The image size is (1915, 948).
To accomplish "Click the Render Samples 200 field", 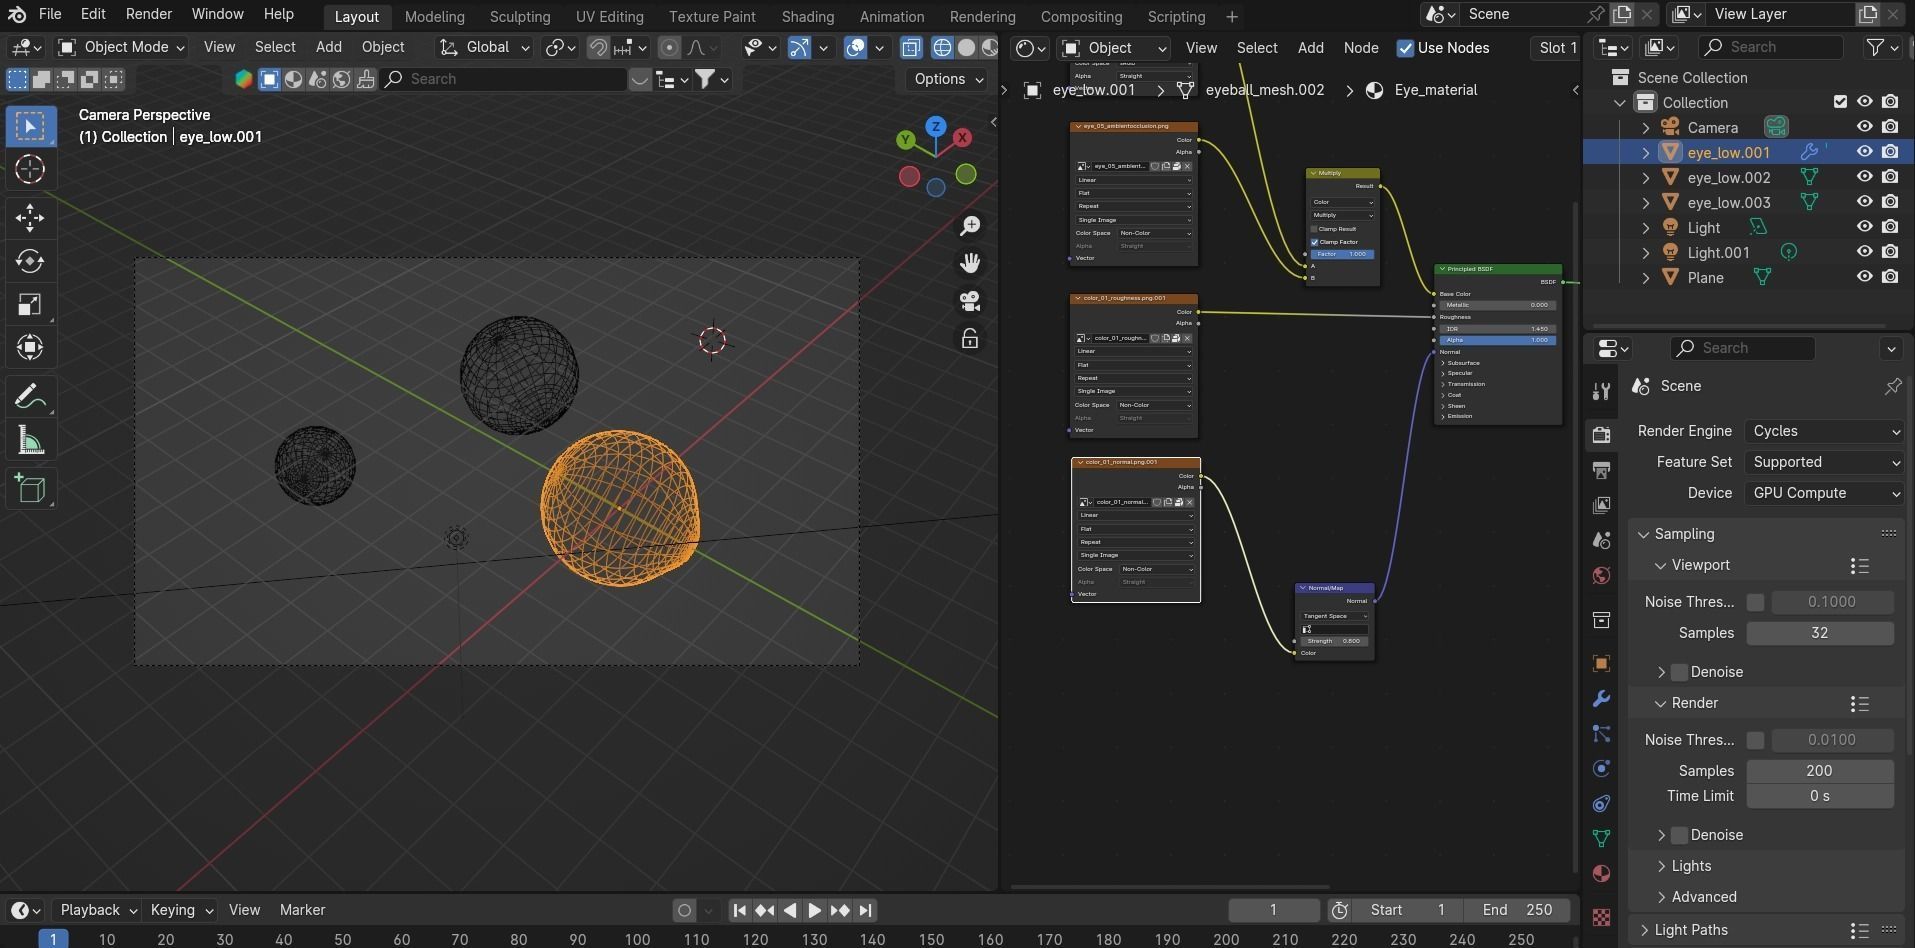I will tap(1820, 771).
